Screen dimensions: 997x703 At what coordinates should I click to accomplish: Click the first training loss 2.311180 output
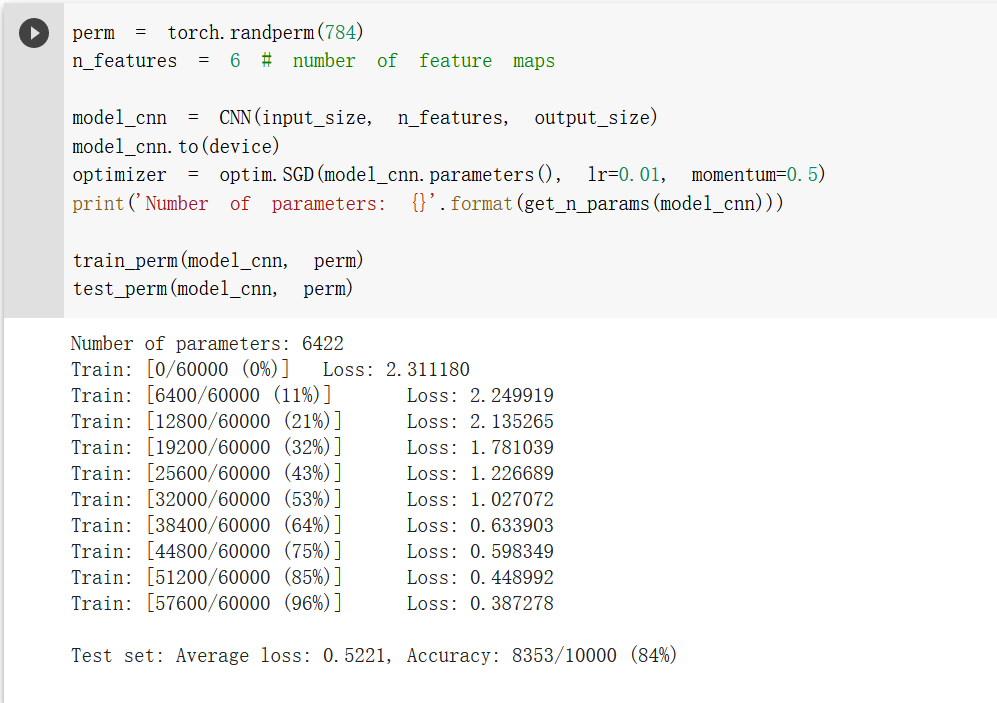coord(396,370)
